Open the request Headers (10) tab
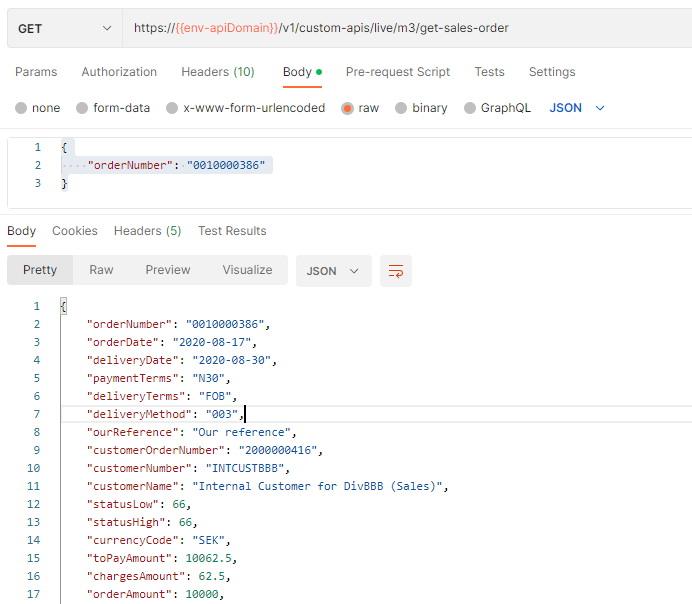The width and height of the screenshot is (692, 604). (218, 72)
